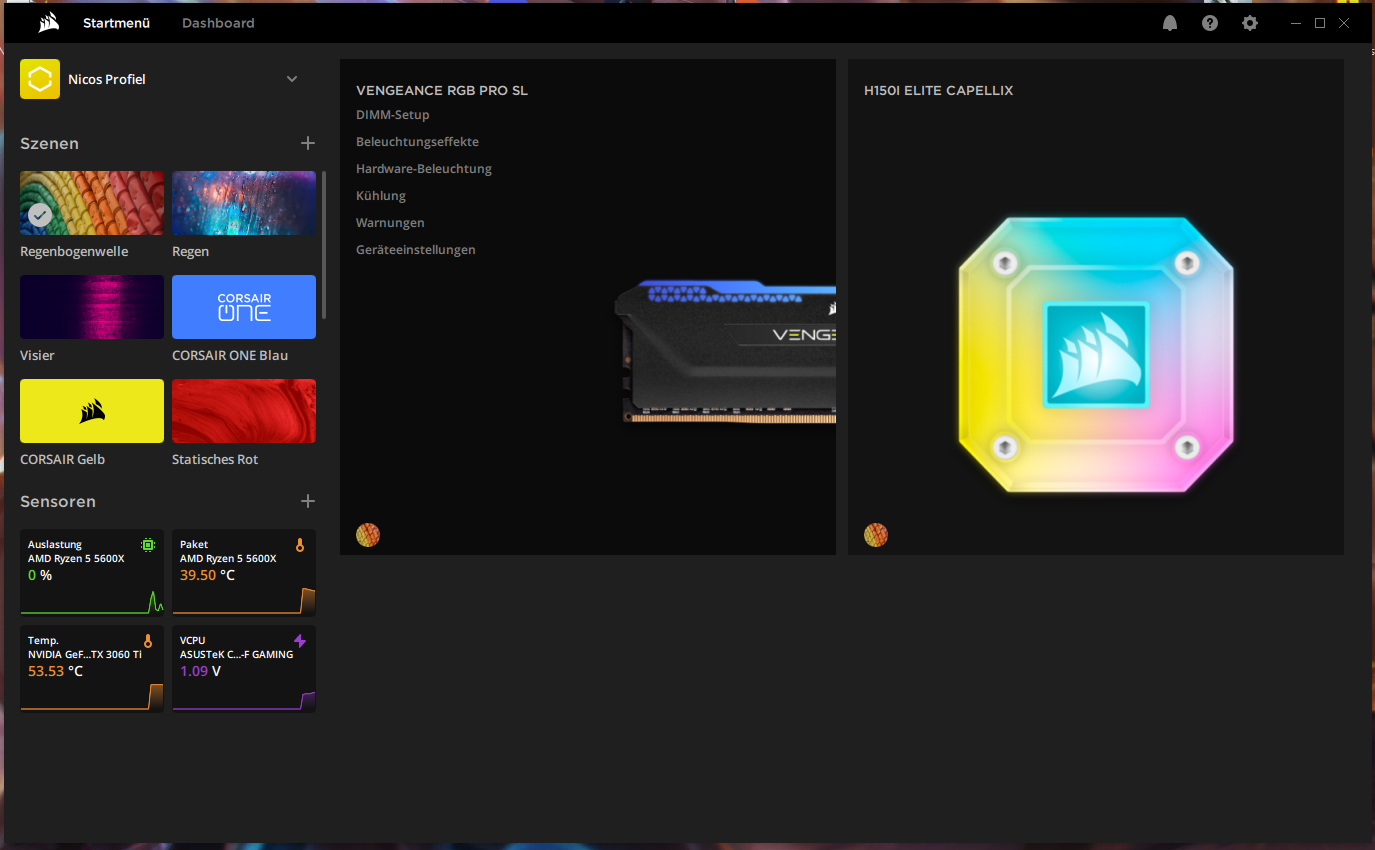
Task: Click scene indicator icon under H150I ELITE CAPELLIX
Action: click(x=876, y=535)
